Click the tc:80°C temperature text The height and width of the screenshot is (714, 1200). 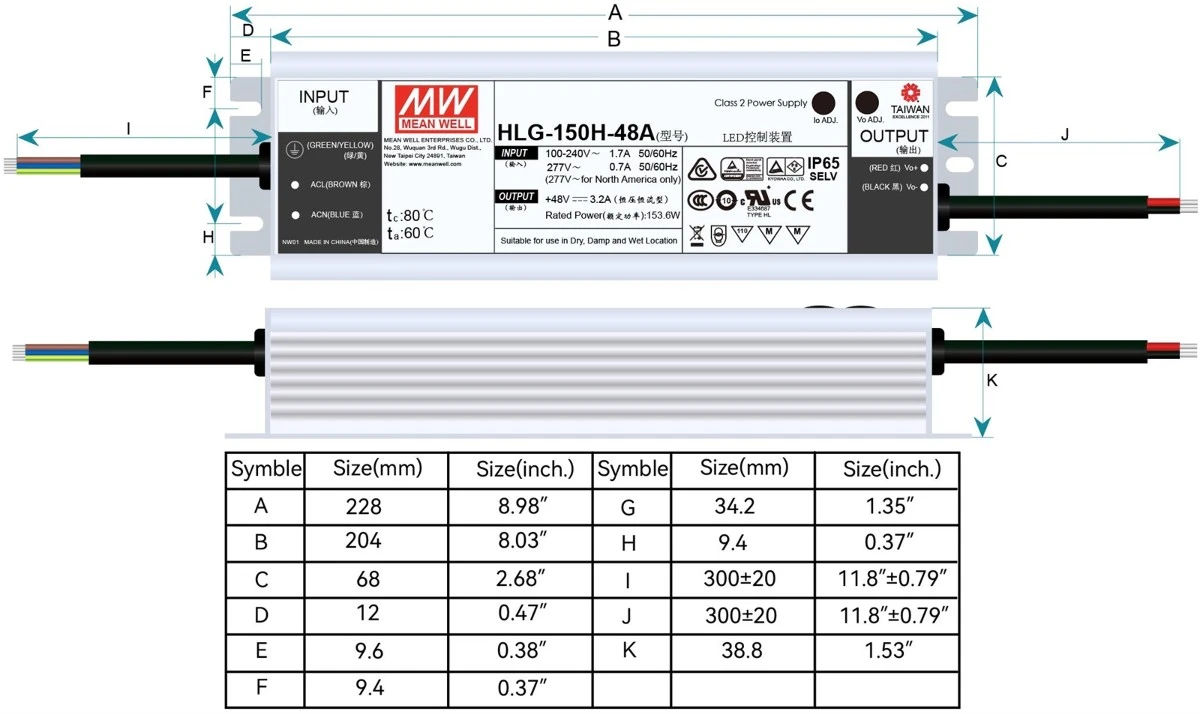coord(410,216)
